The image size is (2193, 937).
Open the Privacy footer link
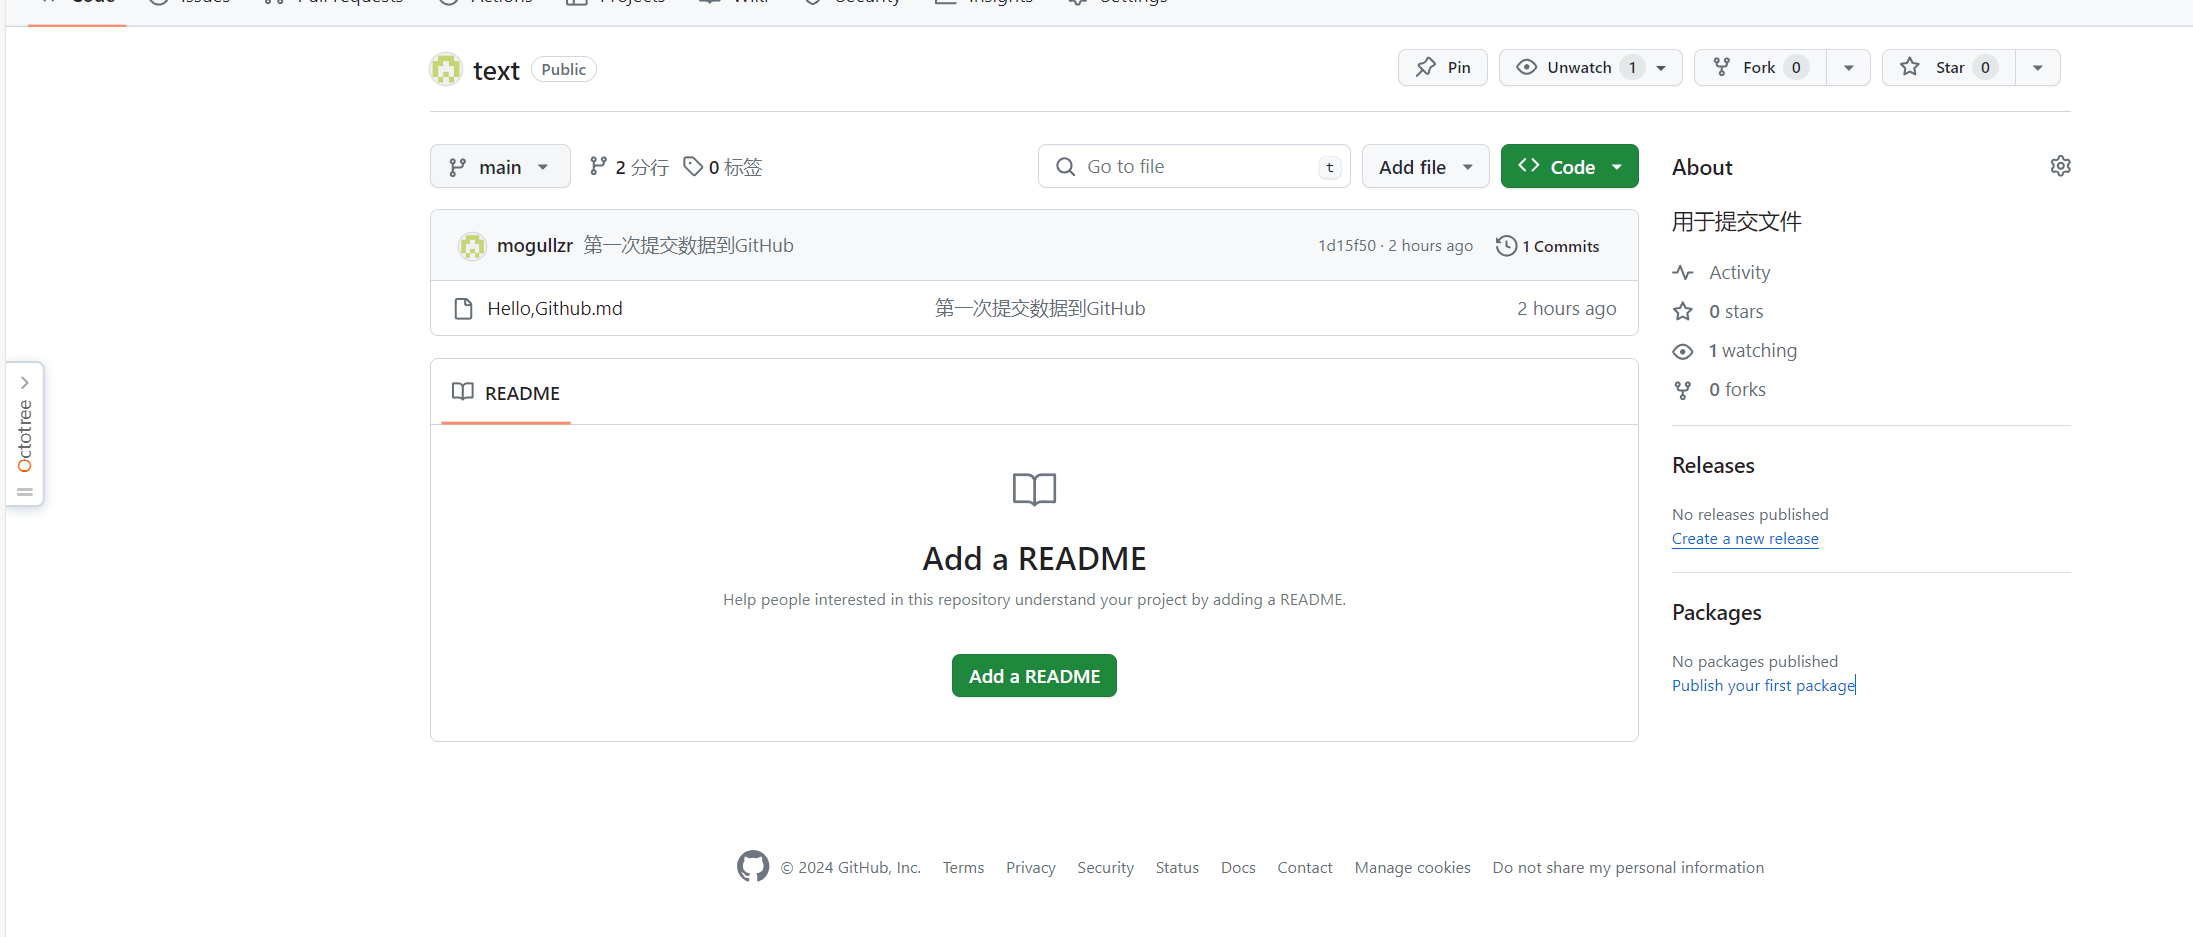pos(1031,868)
